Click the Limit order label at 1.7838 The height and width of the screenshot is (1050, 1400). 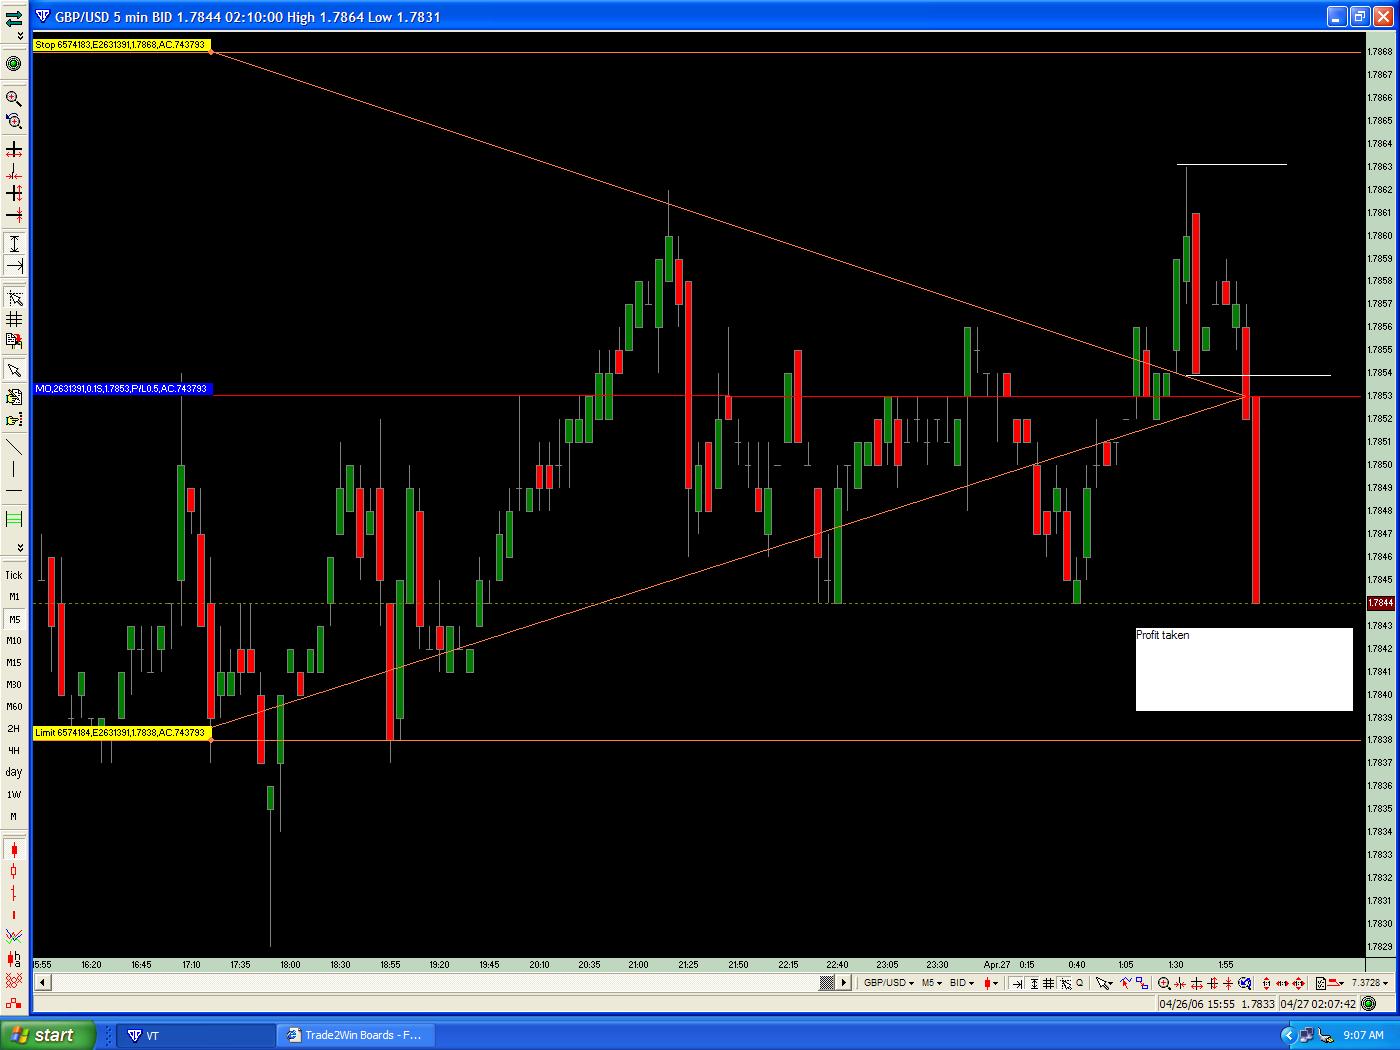[123, 733]
